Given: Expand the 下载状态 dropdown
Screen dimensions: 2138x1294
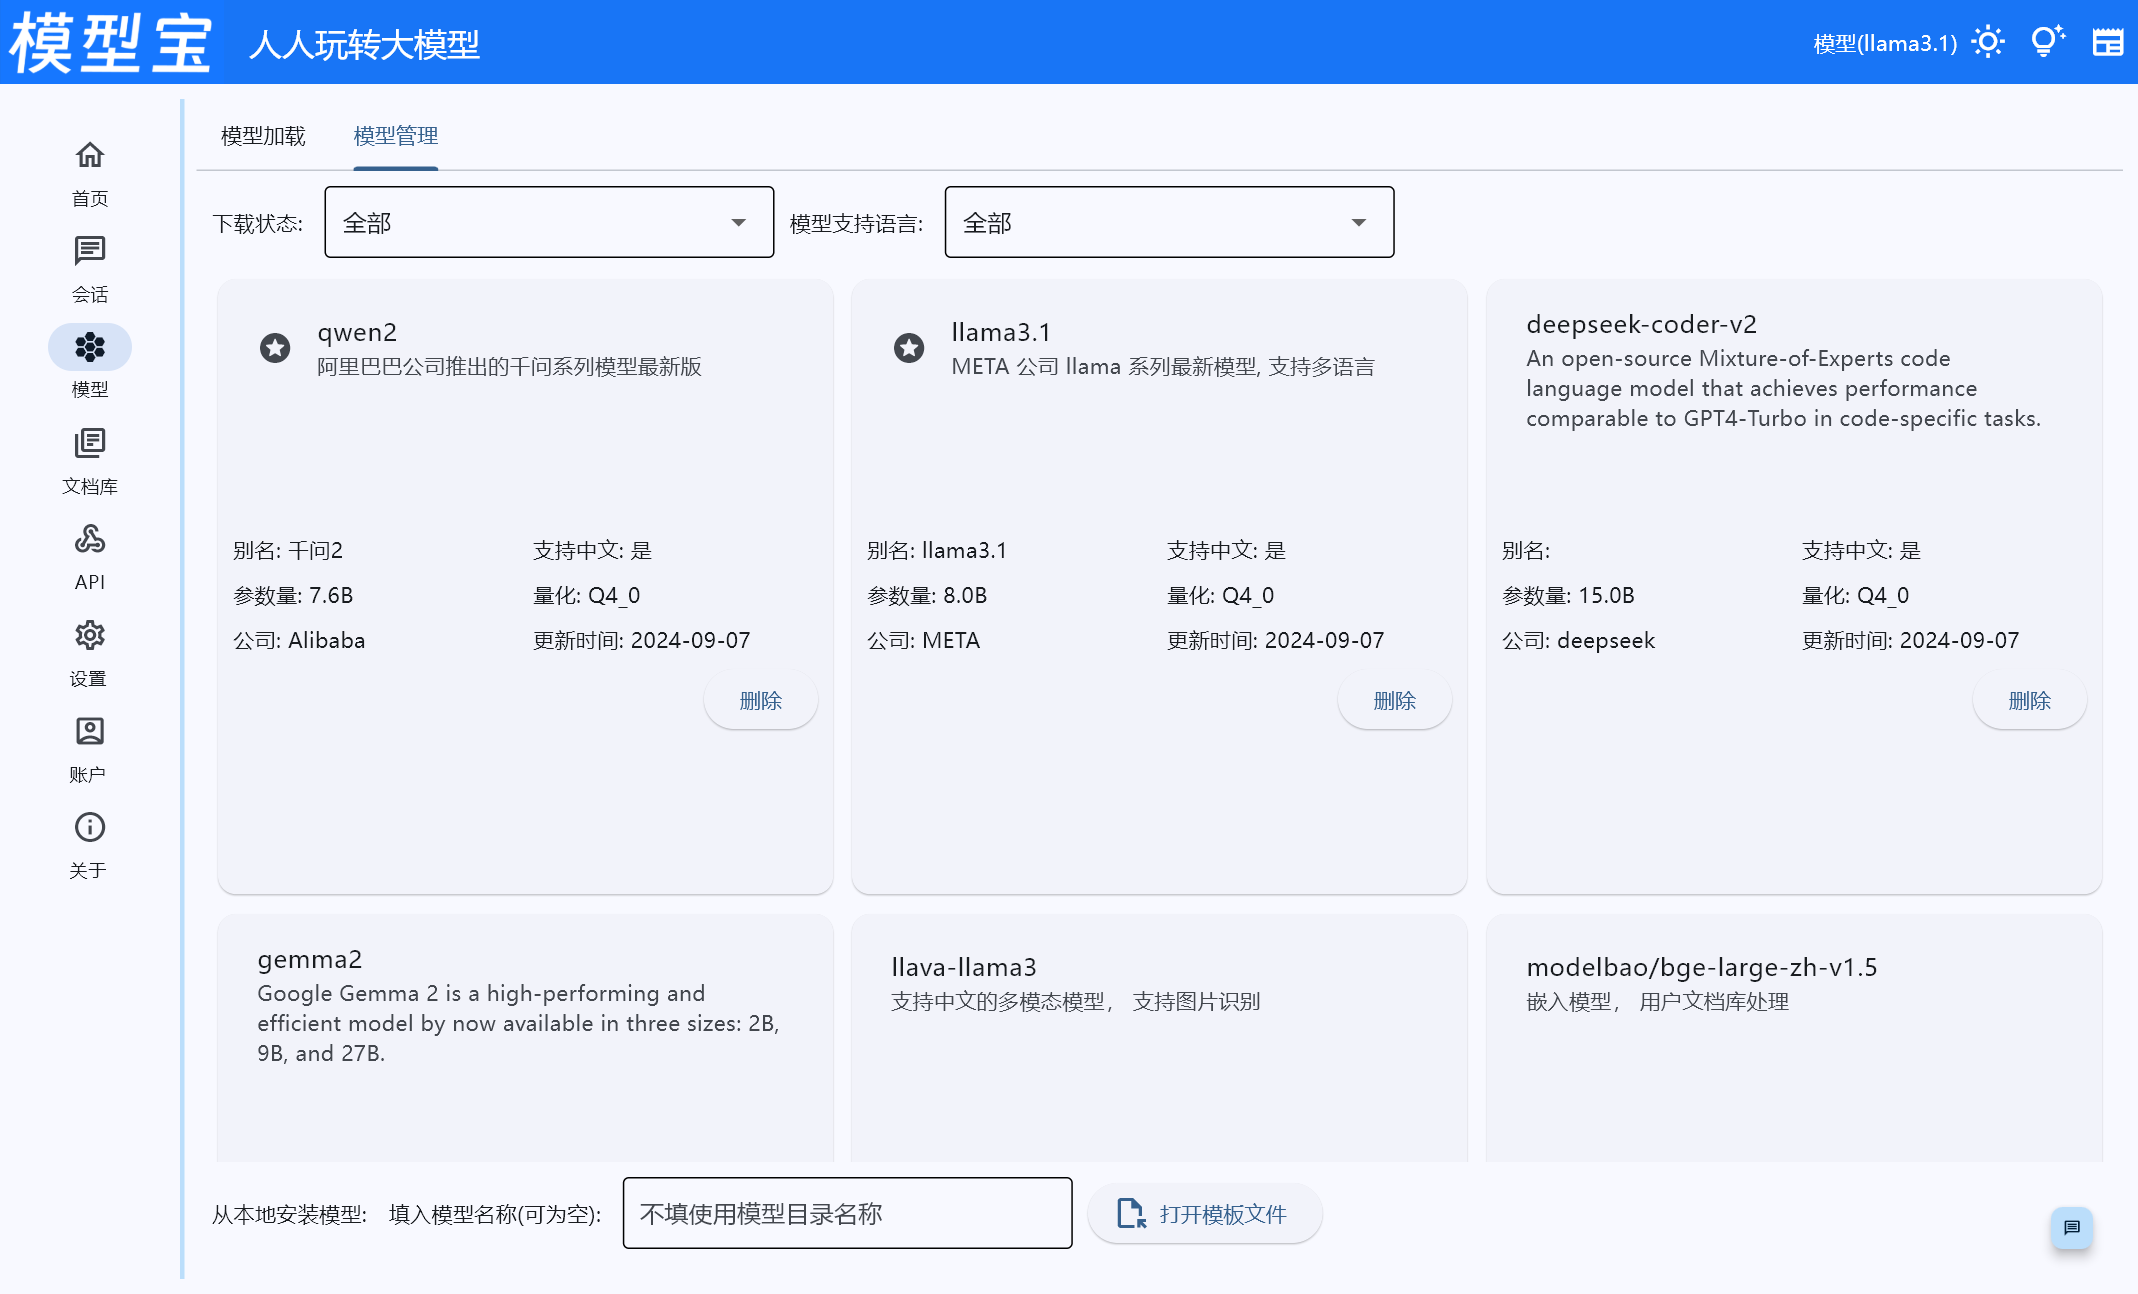Looking at the screenshot, I should 548,222.
